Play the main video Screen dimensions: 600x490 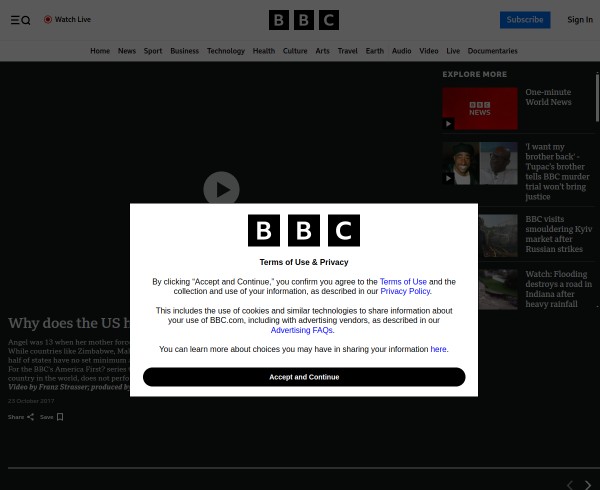click(x=221, y=189)
